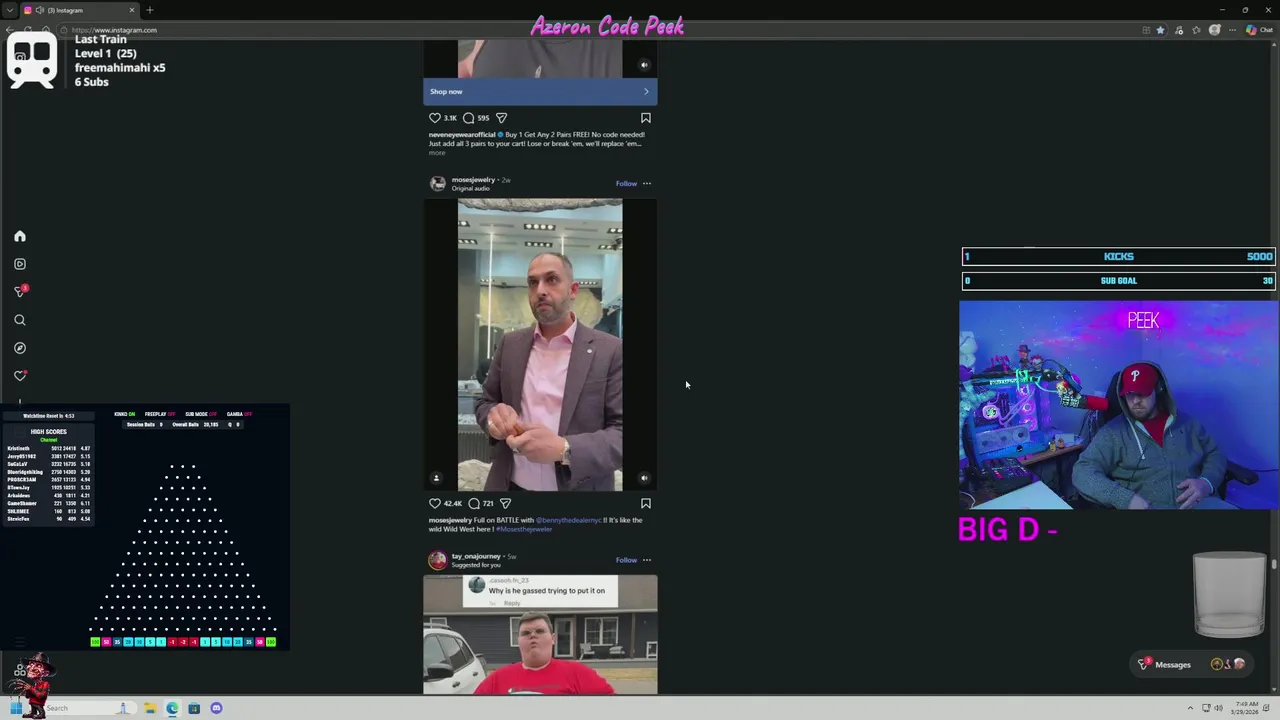Toggle sound on the eyewear ad video
The image size is (1280, 720).
coord(645,65)
